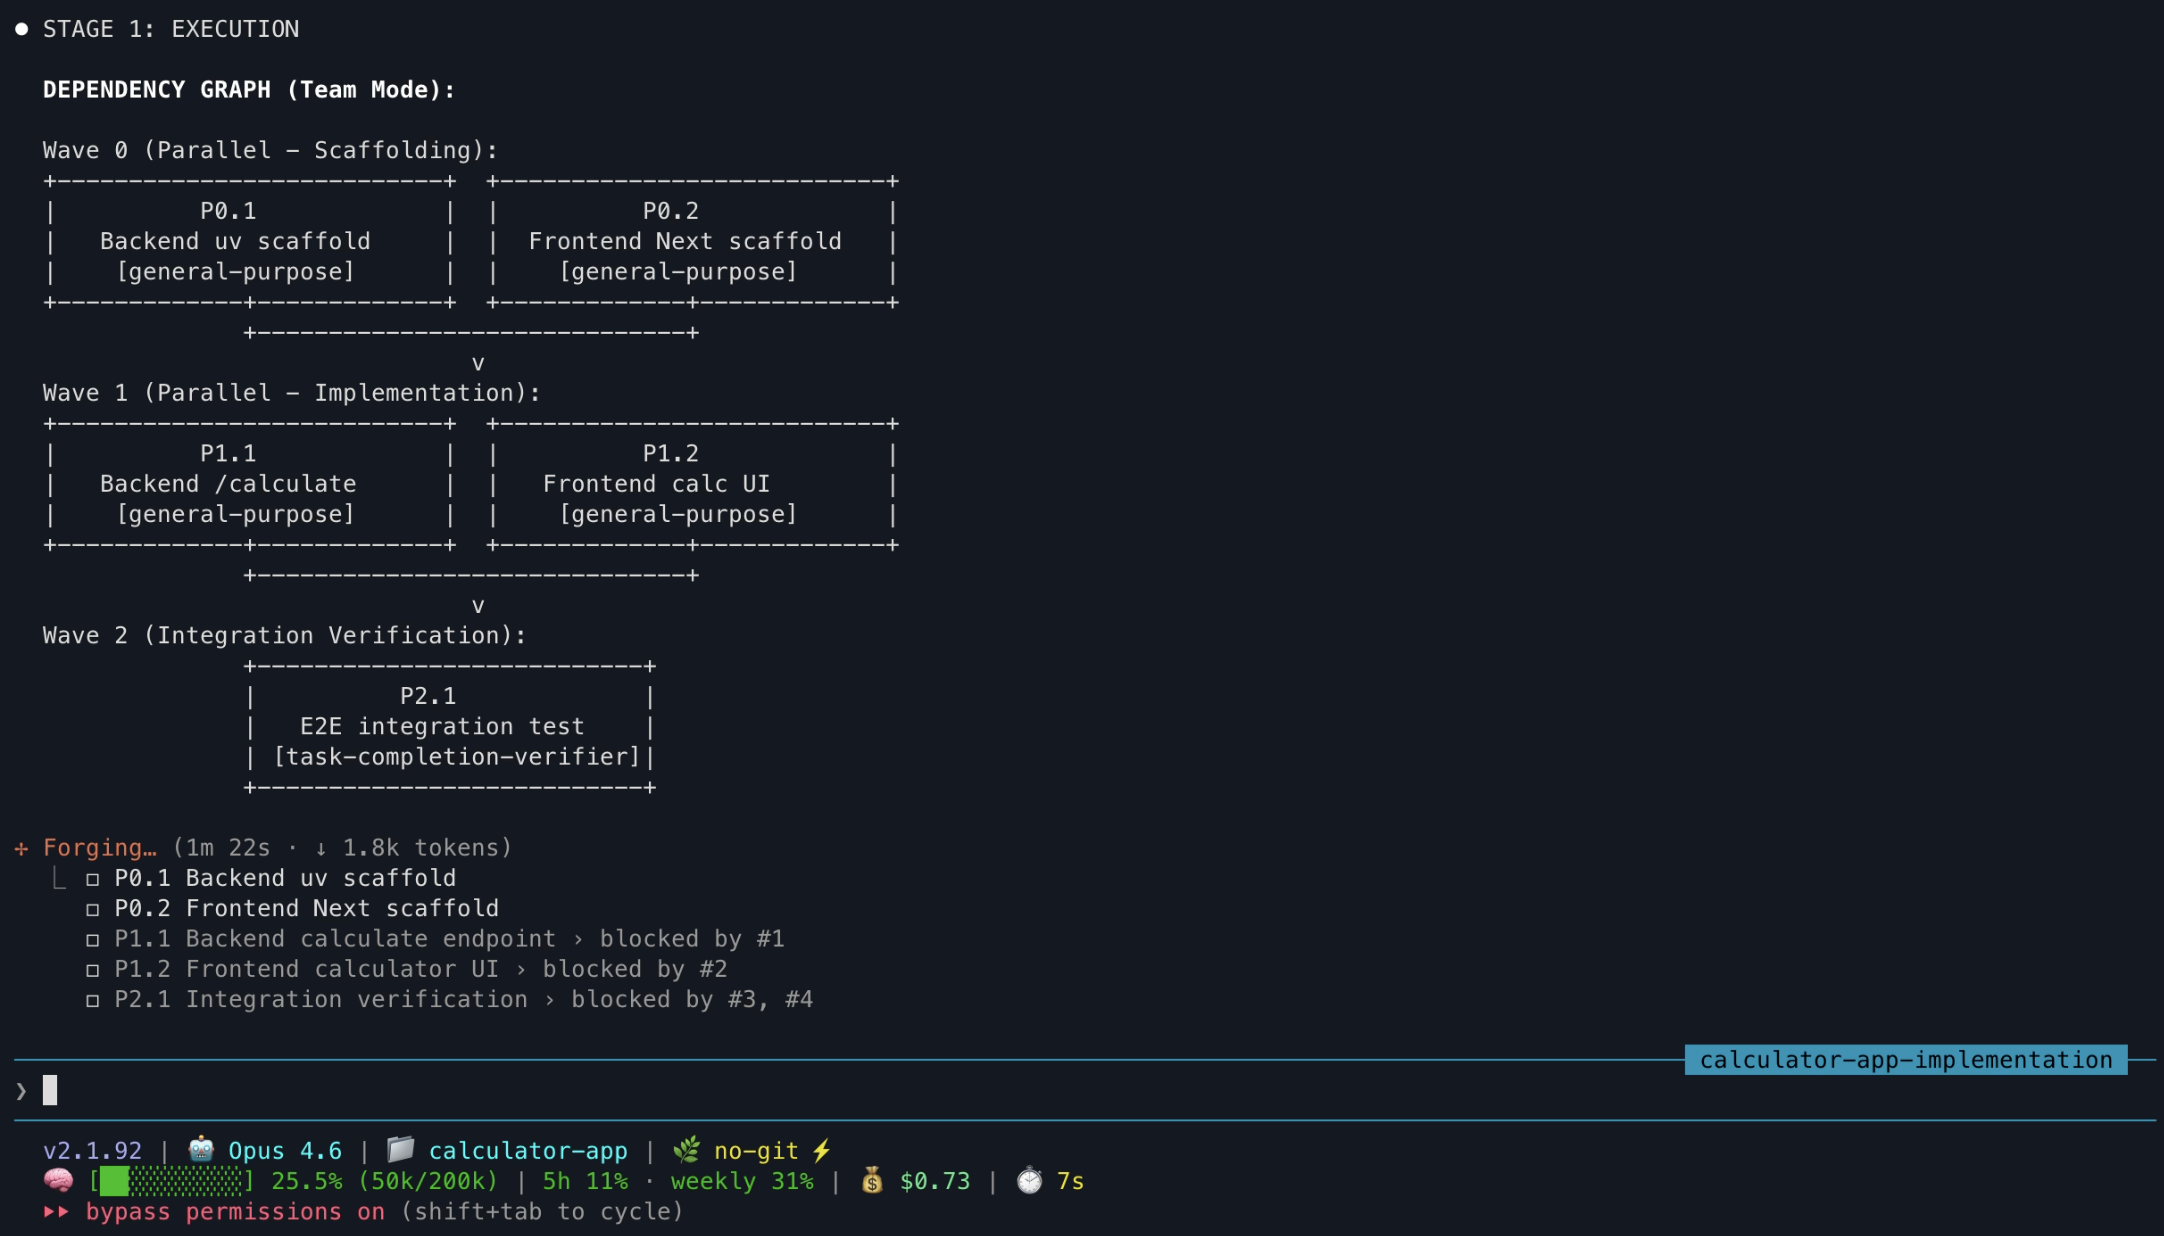The image size is (2164, 1236).
Task: Click the 7s timer value
Action: tap(1071, 1181)
